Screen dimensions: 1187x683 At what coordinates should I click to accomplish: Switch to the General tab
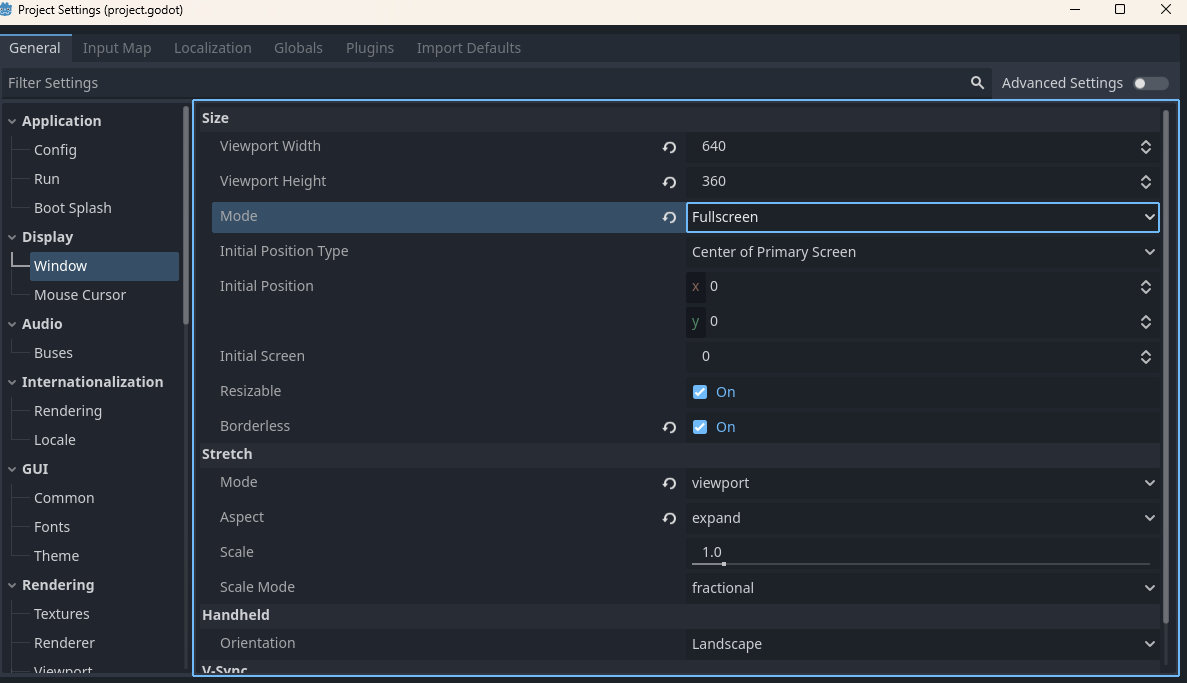point(35,48)
